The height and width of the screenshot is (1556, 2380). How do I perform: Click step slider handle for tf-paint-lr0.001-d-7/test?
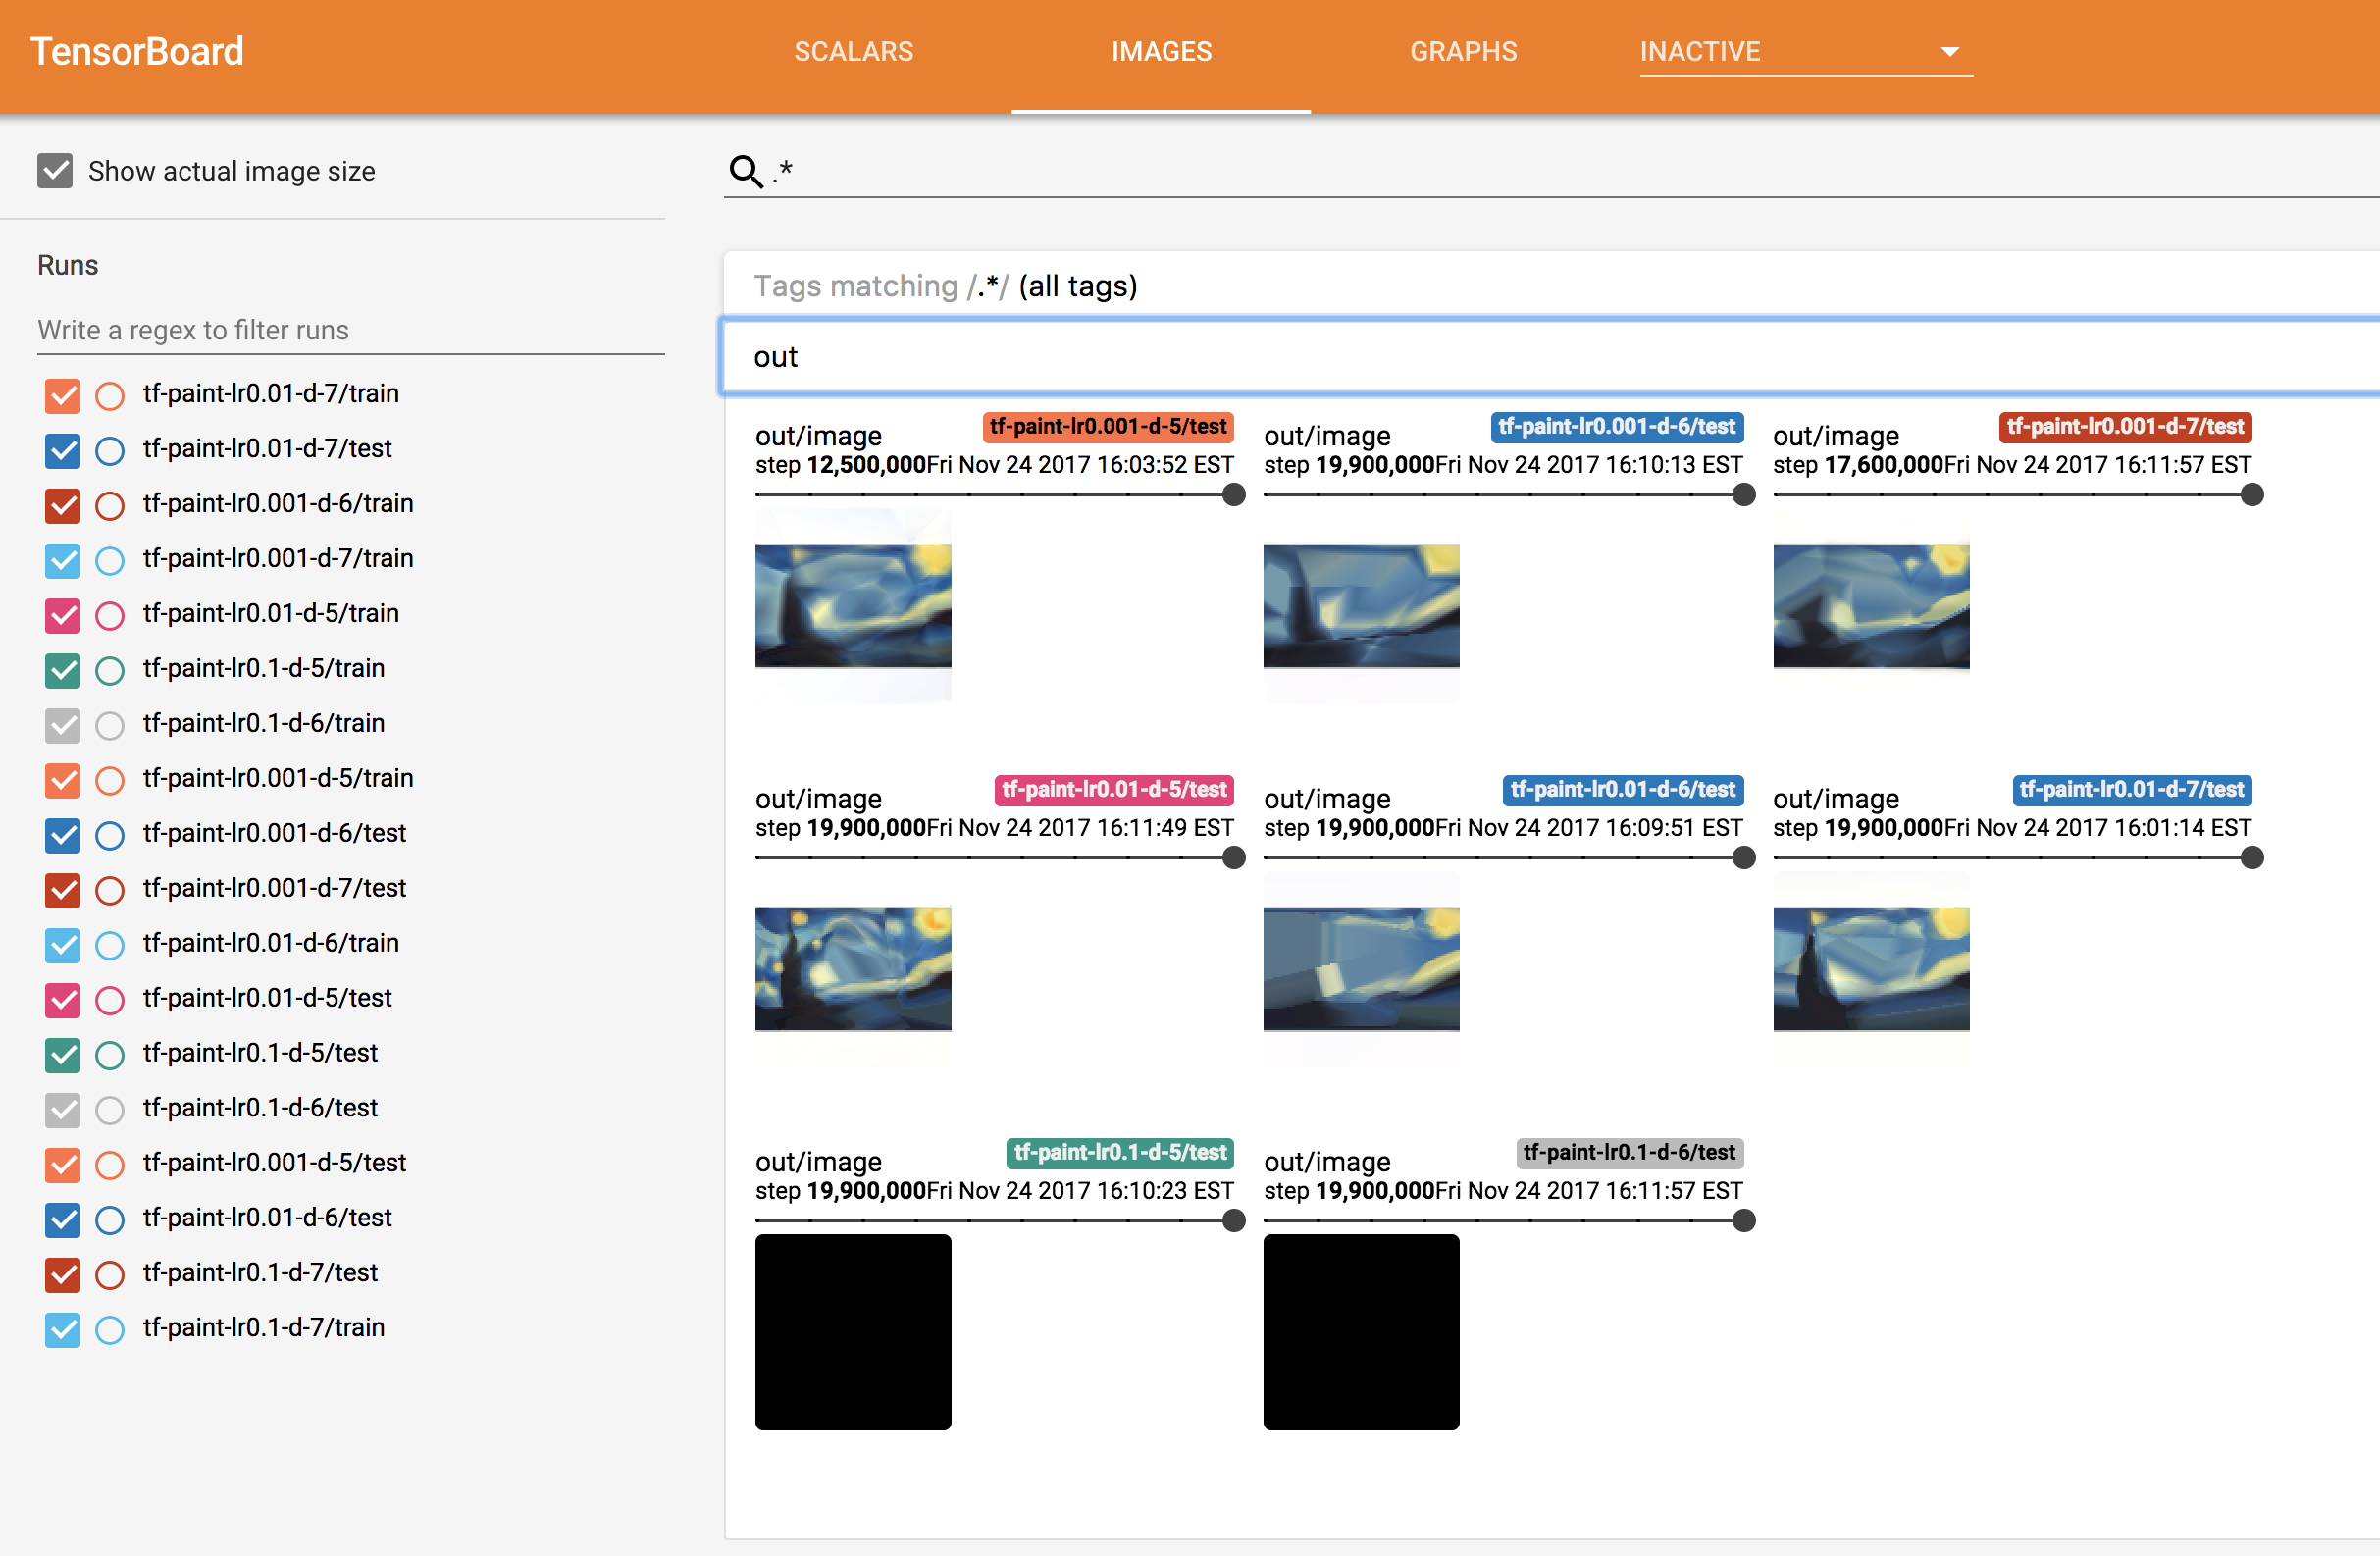tap(2252, 495)
